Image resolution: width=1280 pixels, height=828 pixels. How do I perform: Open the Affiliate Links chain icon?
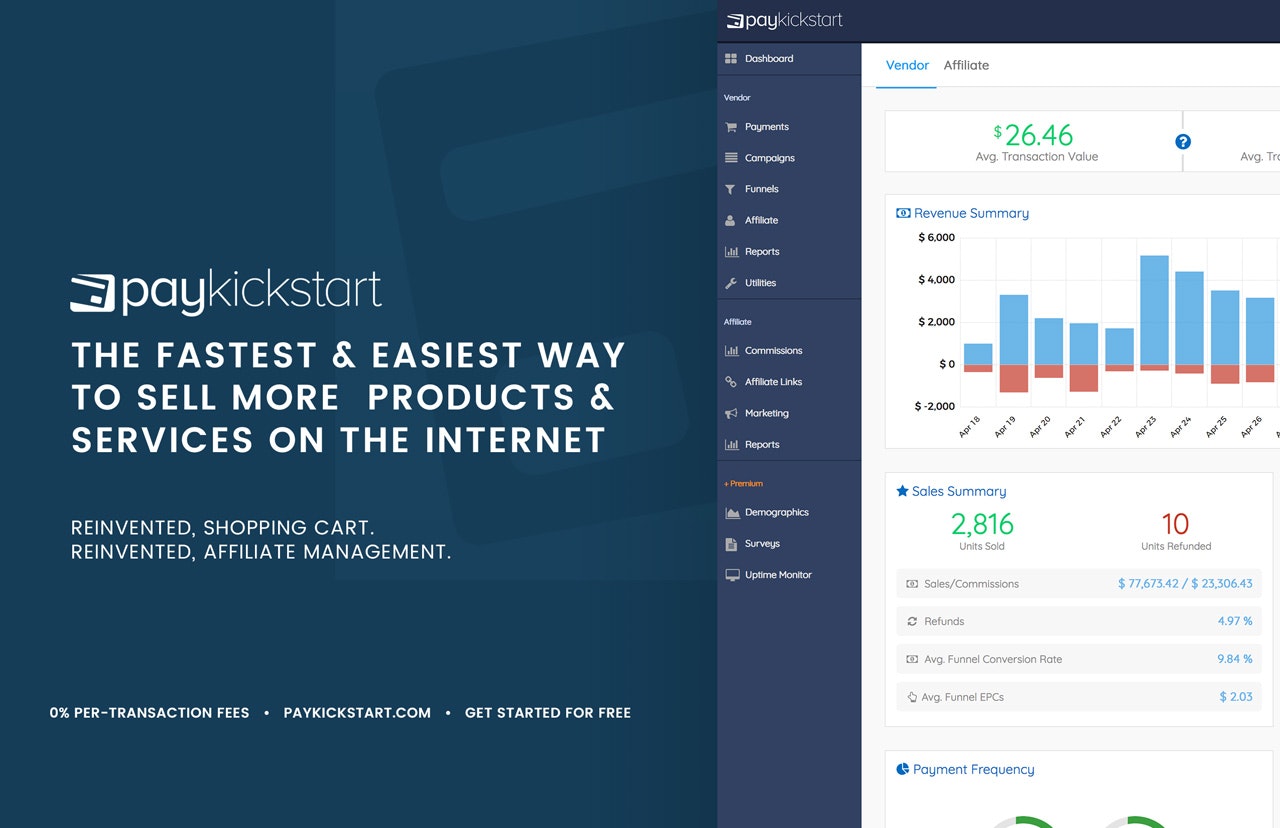(732, 381)
